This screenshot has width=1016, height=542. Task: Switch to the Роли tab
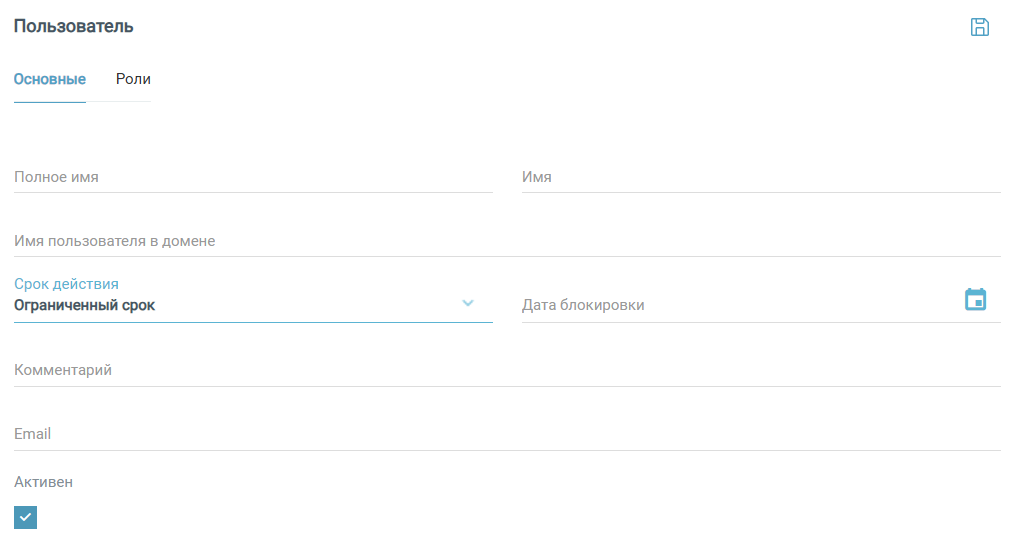pyautogui.click(x=133, y=79)
